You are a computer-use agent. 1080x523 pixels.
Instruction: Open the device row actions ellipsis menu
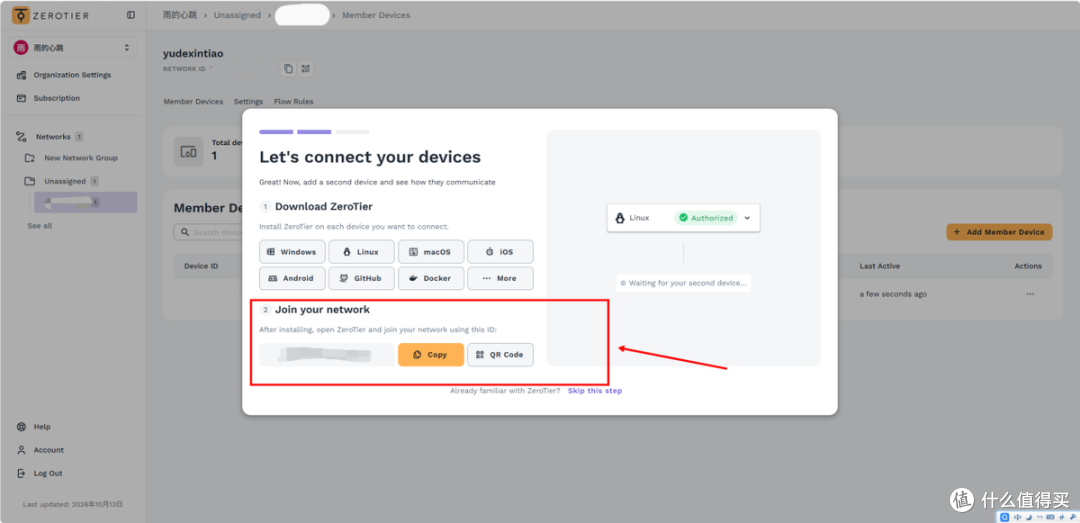[x=1030, y=294]
